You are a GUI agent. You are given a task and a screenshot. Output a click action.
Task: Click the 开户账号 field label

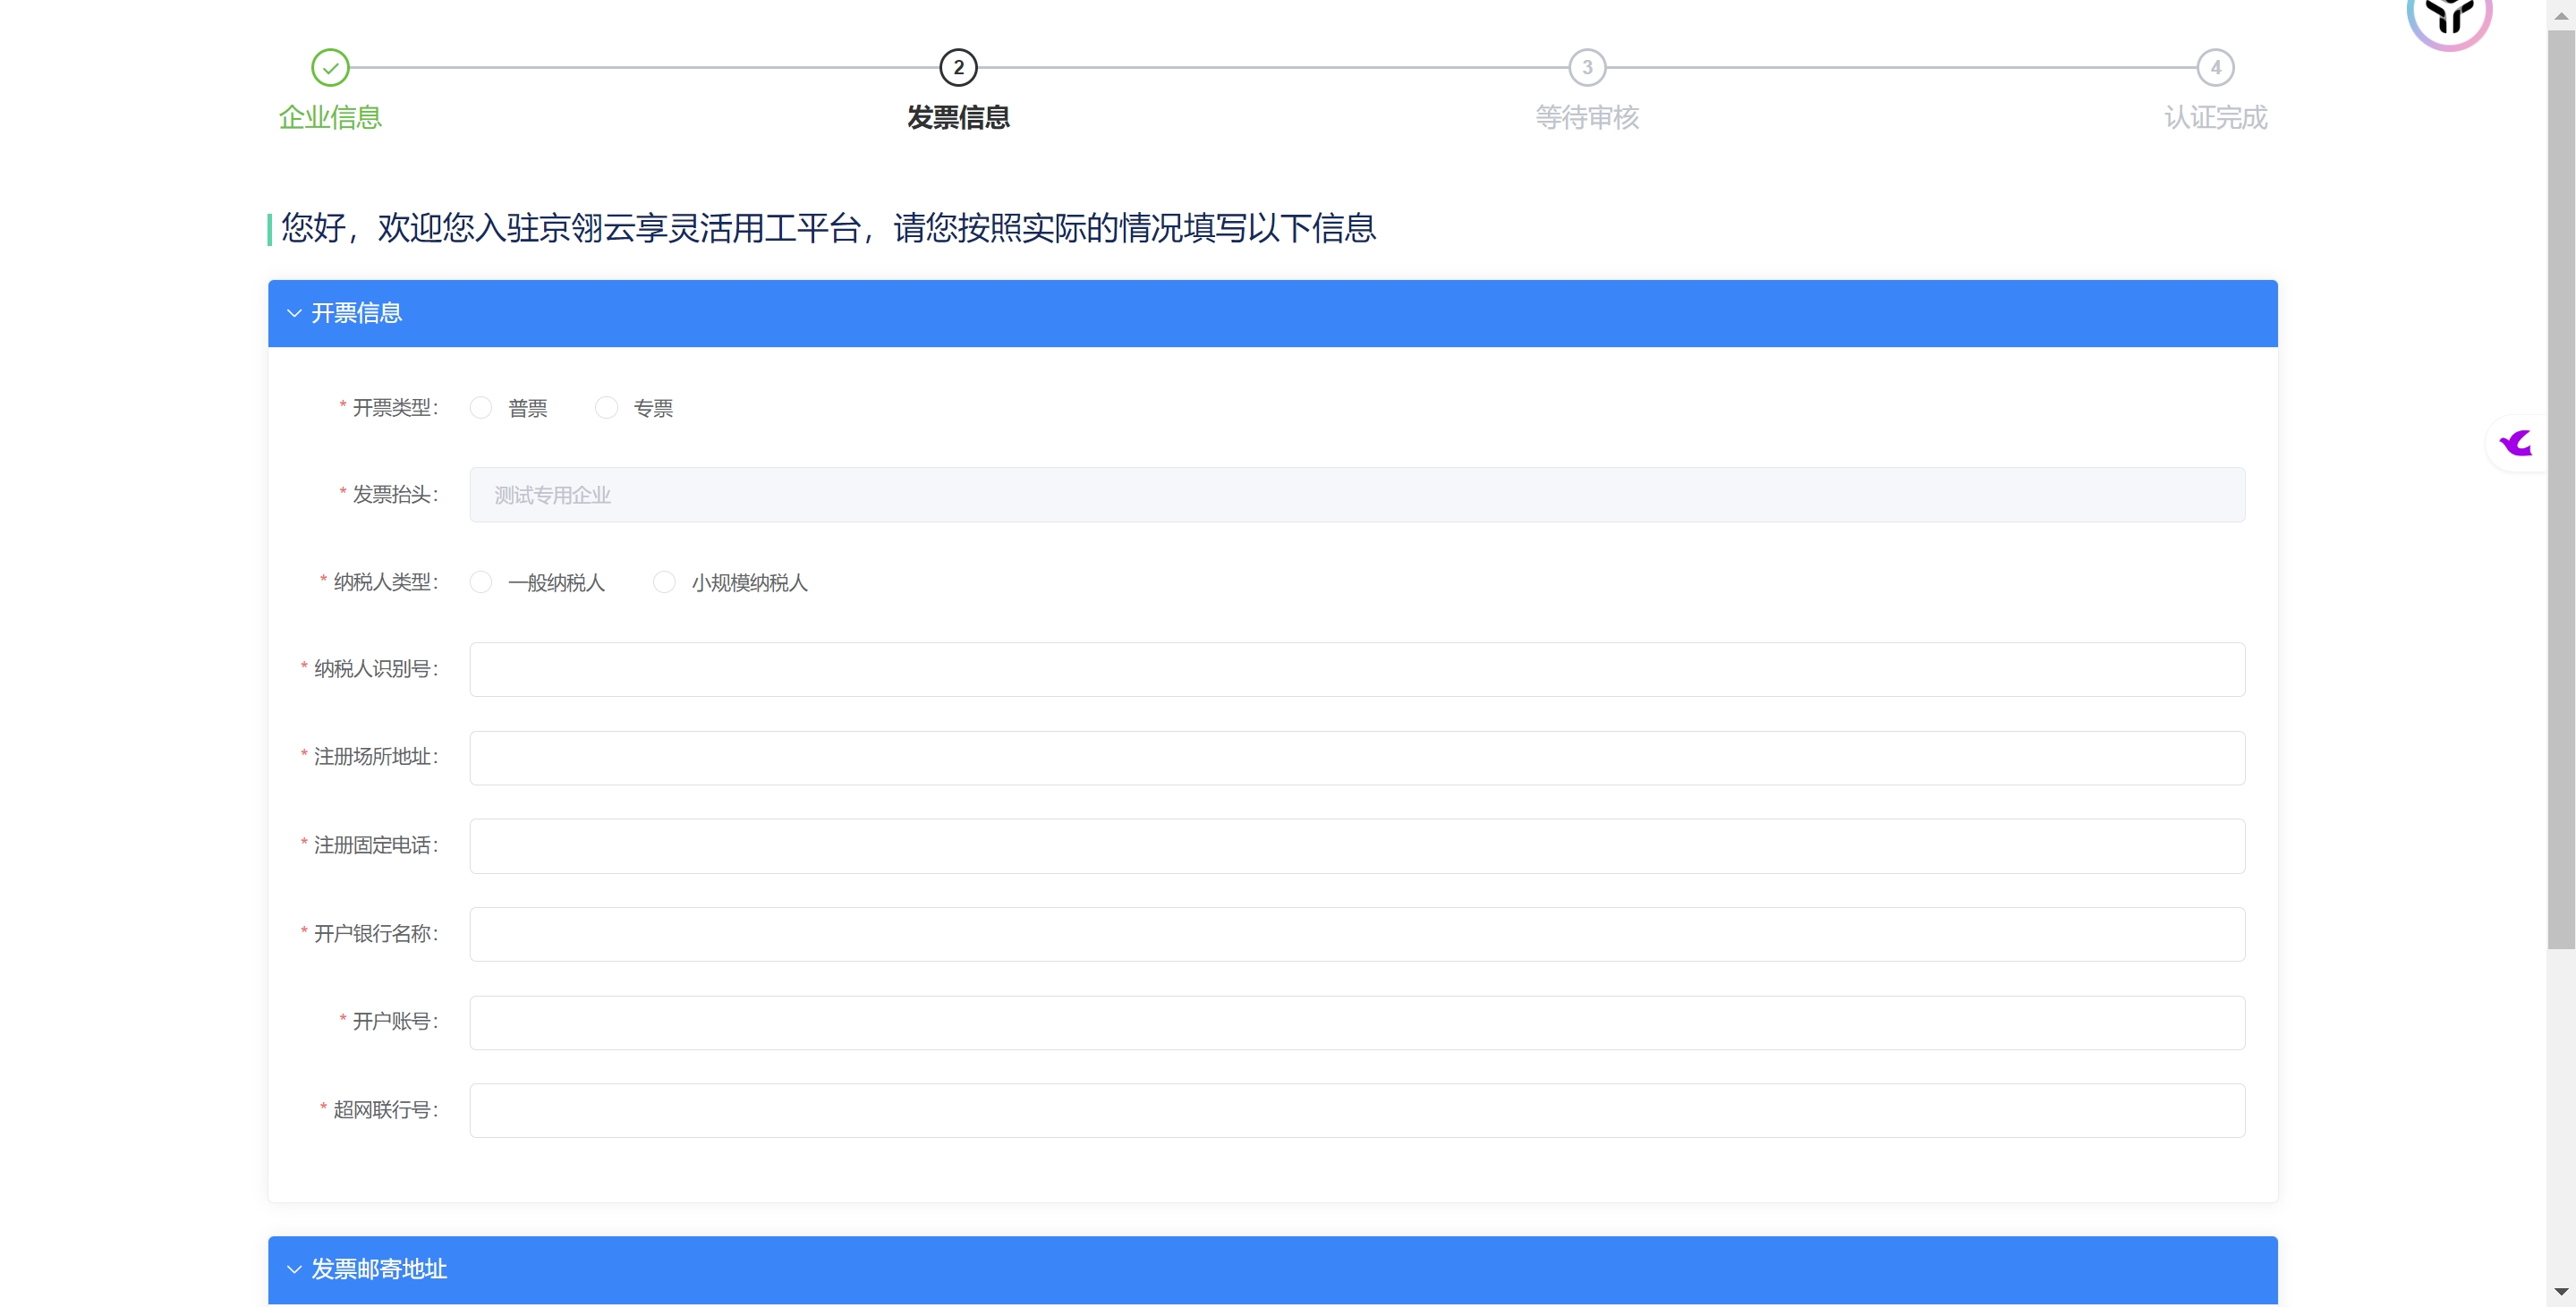click(395, 1022)
